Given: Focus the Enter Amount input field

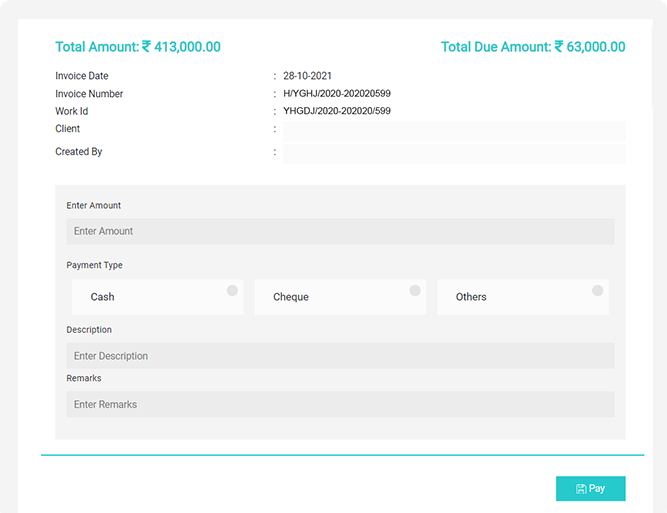Looking at the screenshot, I should click(x=340, y=231).
